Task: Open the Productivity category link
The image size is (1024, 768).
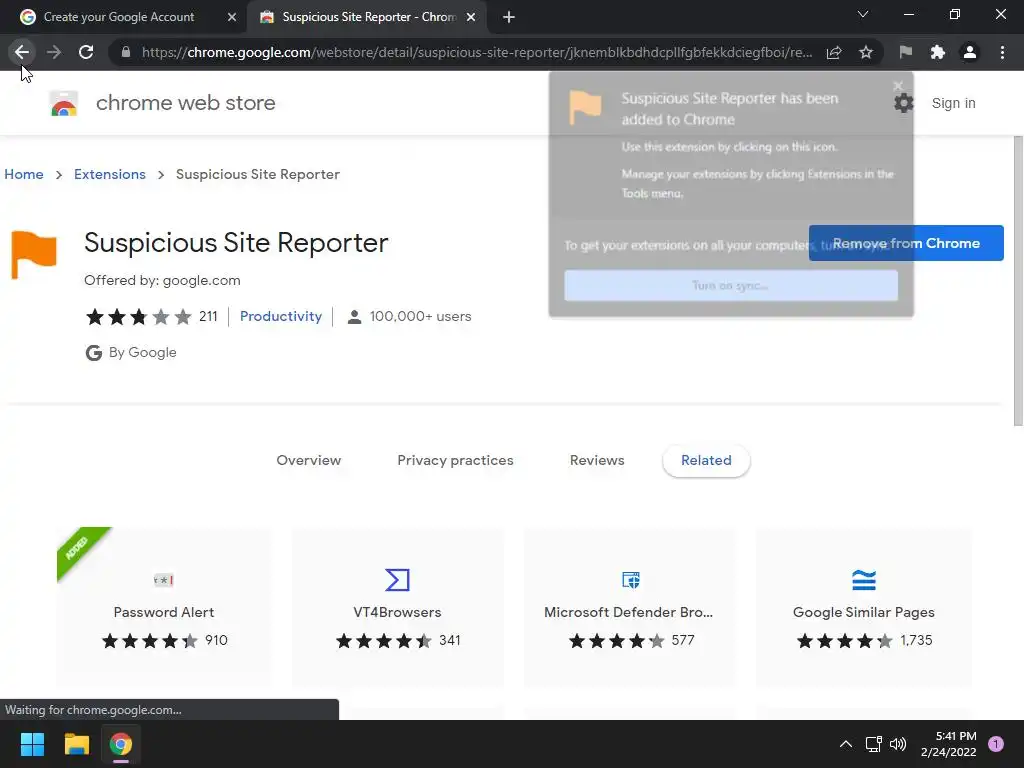Action: (281, 316)
